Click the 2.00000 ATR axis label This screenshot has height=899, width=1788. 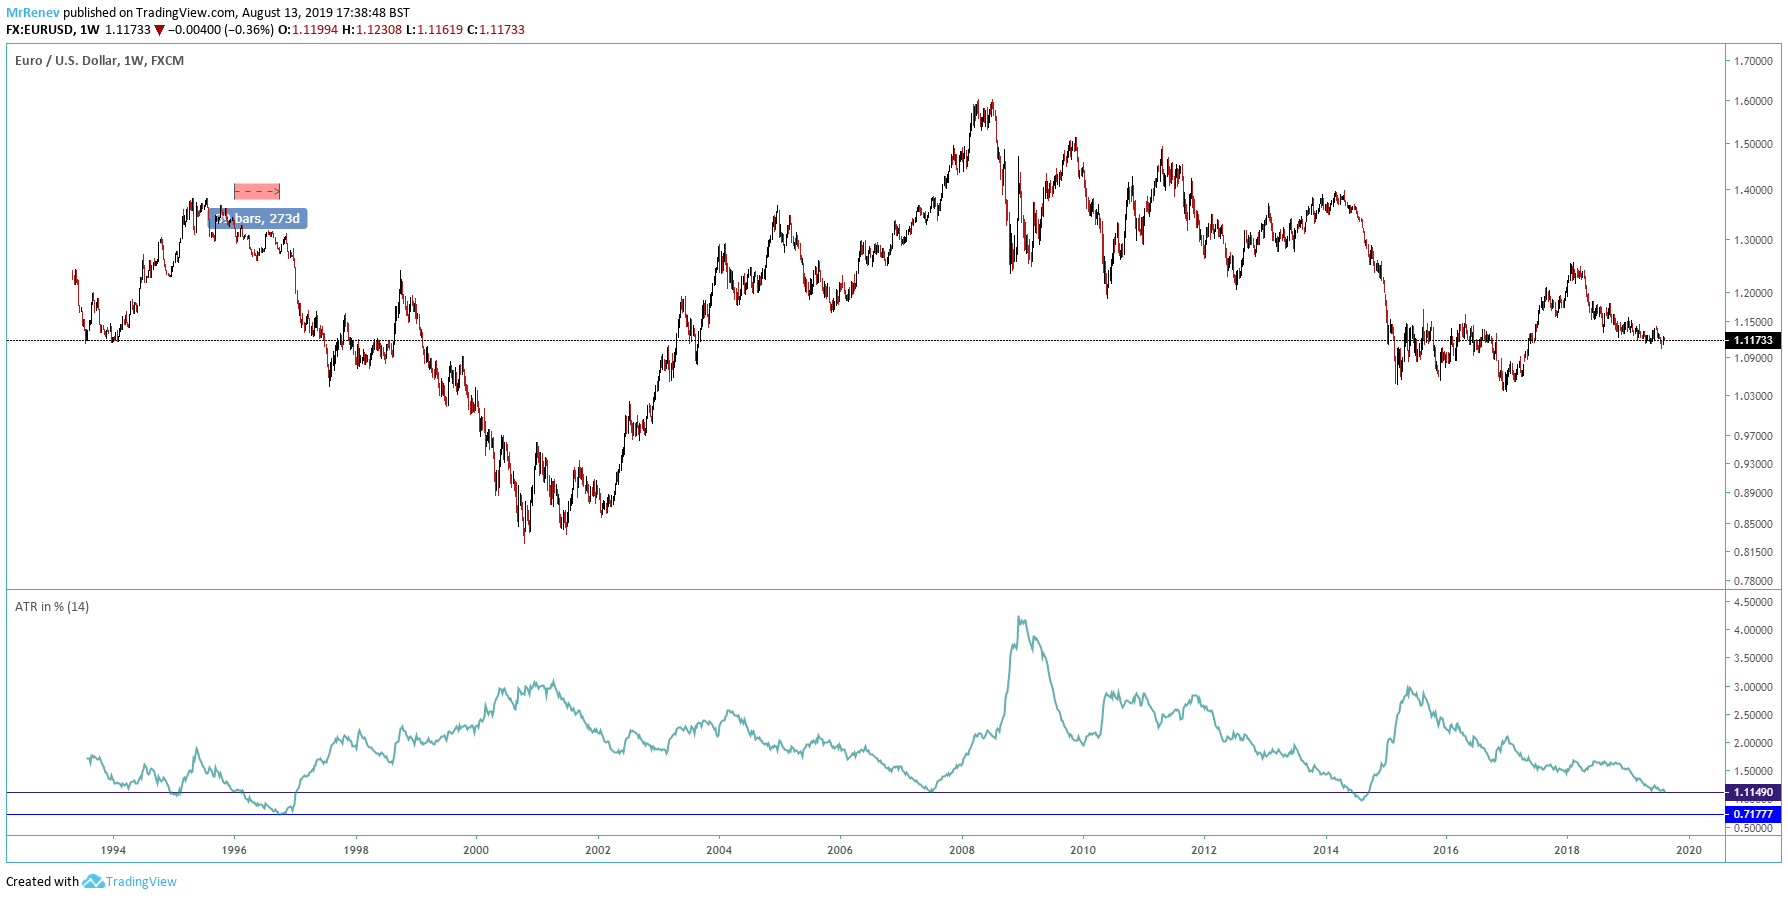pyautogui.click(x=1753, y=743)
